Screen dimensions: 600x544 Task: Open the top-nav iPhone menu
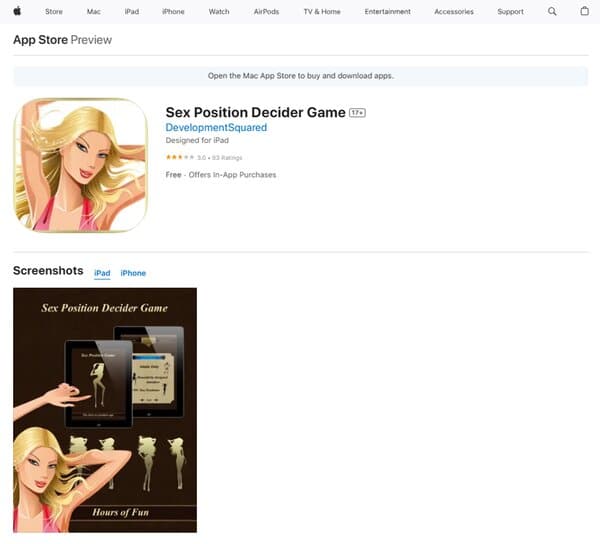(173, 12)
